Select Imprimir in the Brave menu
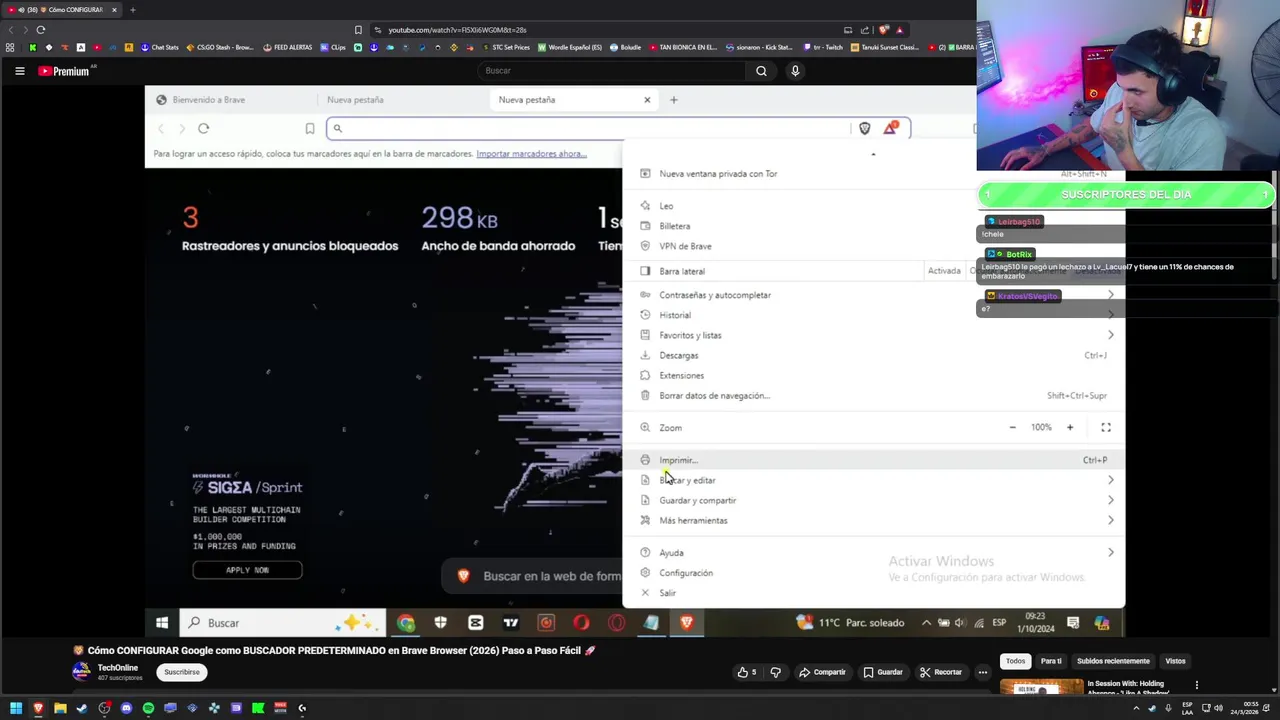This screenshot has width=1280, height=720. pos(874,460)
